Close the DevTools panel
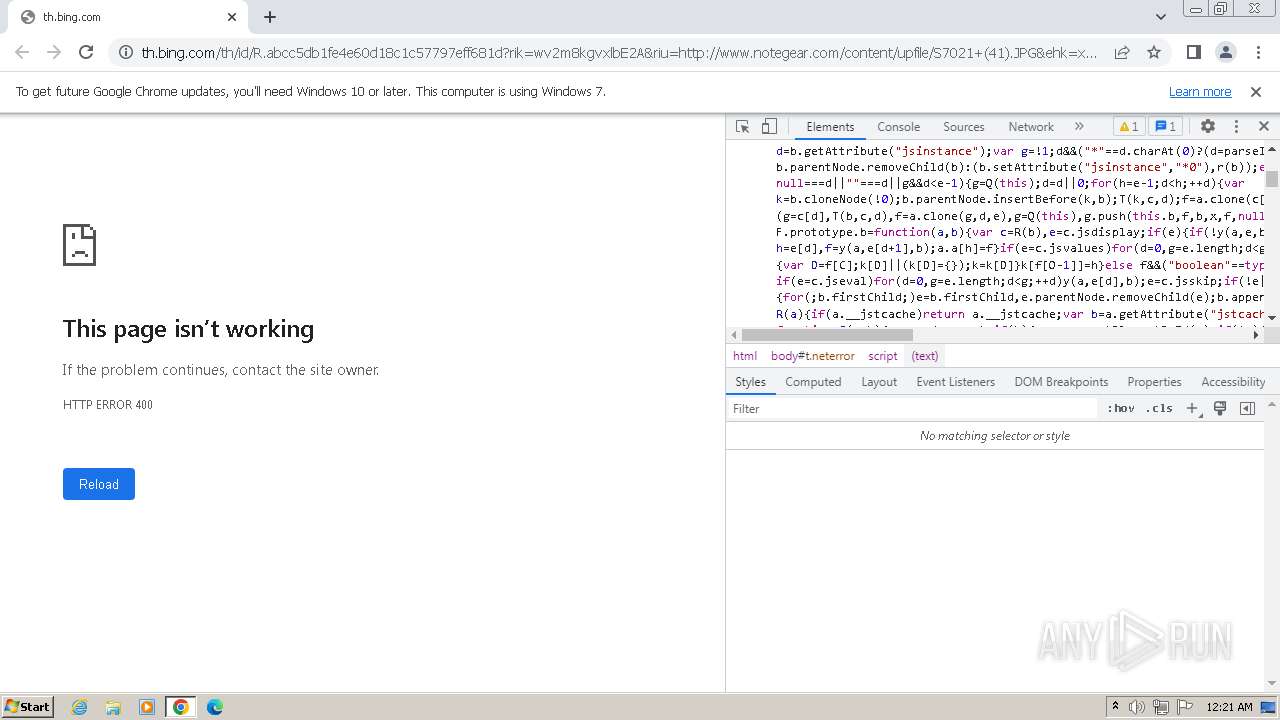 (1263, 127)
